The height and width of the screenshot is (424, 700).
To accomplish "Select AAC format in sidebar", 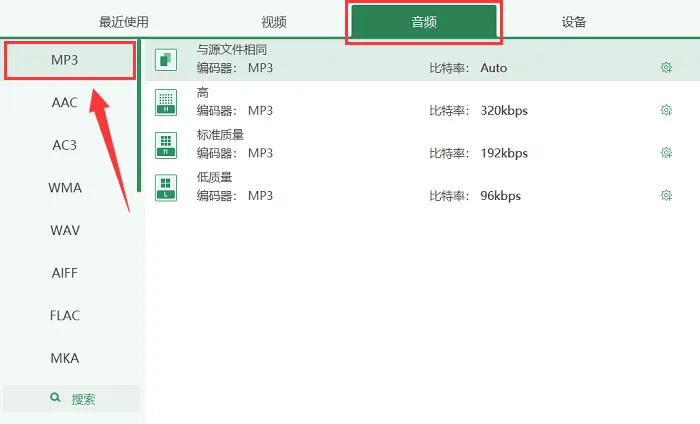I will tap(65, 103).
